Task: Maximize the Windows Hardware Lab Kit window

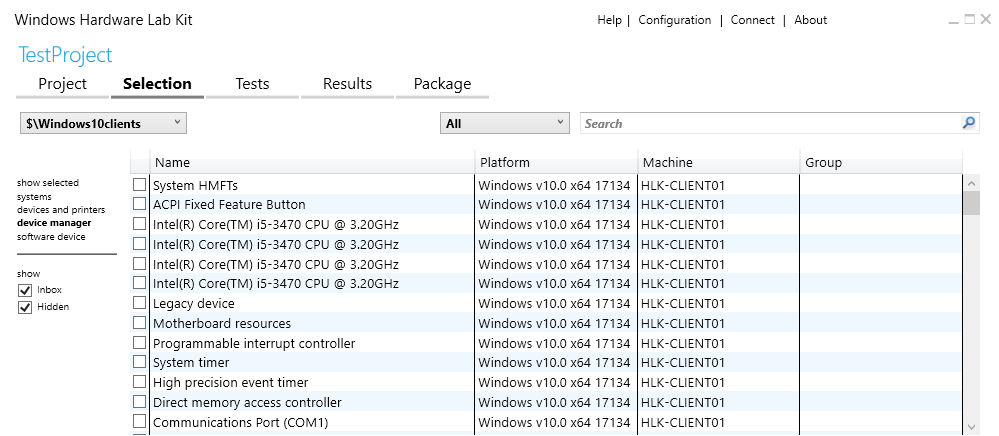Action: pos(970,19)
